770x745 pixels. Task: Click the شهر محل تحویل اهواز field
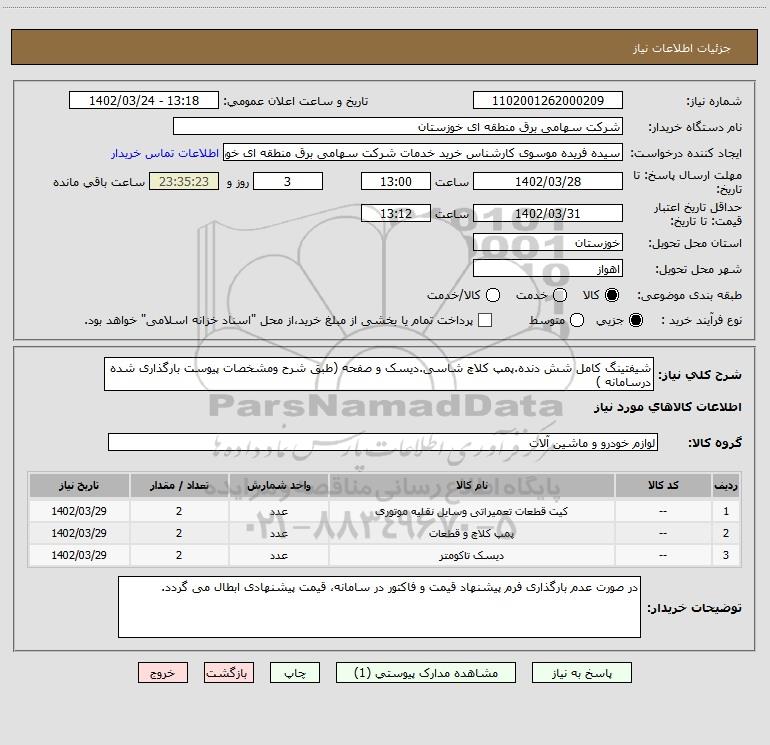(x=546, y=269)
